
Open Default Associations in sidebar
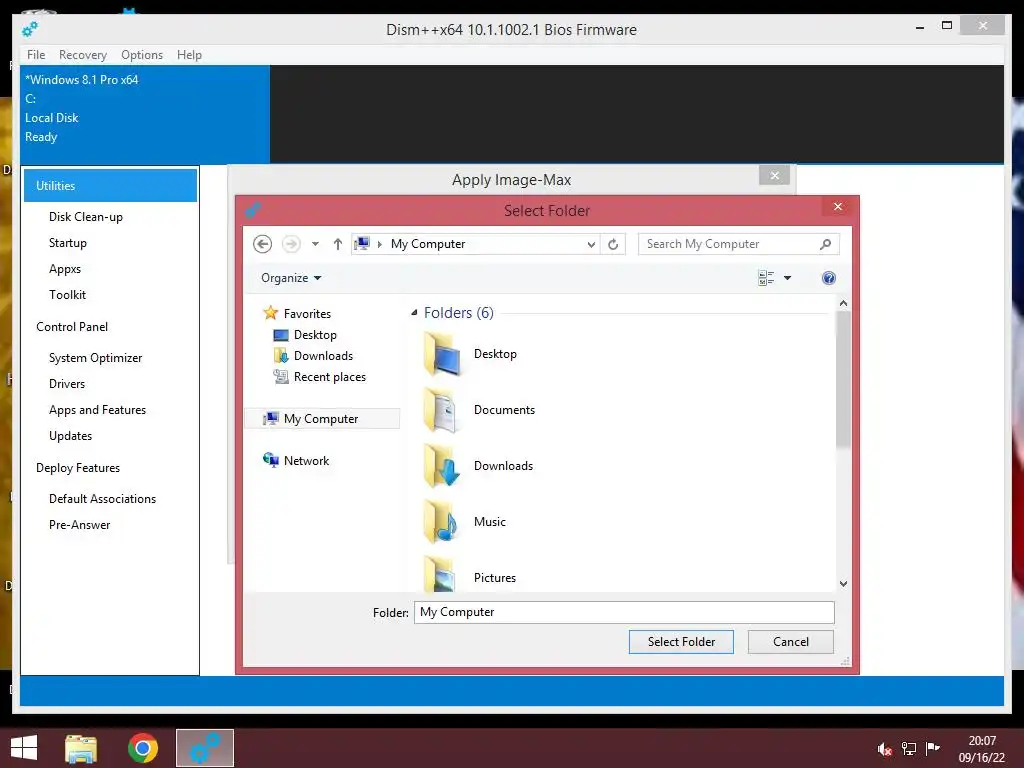(103, 499)
